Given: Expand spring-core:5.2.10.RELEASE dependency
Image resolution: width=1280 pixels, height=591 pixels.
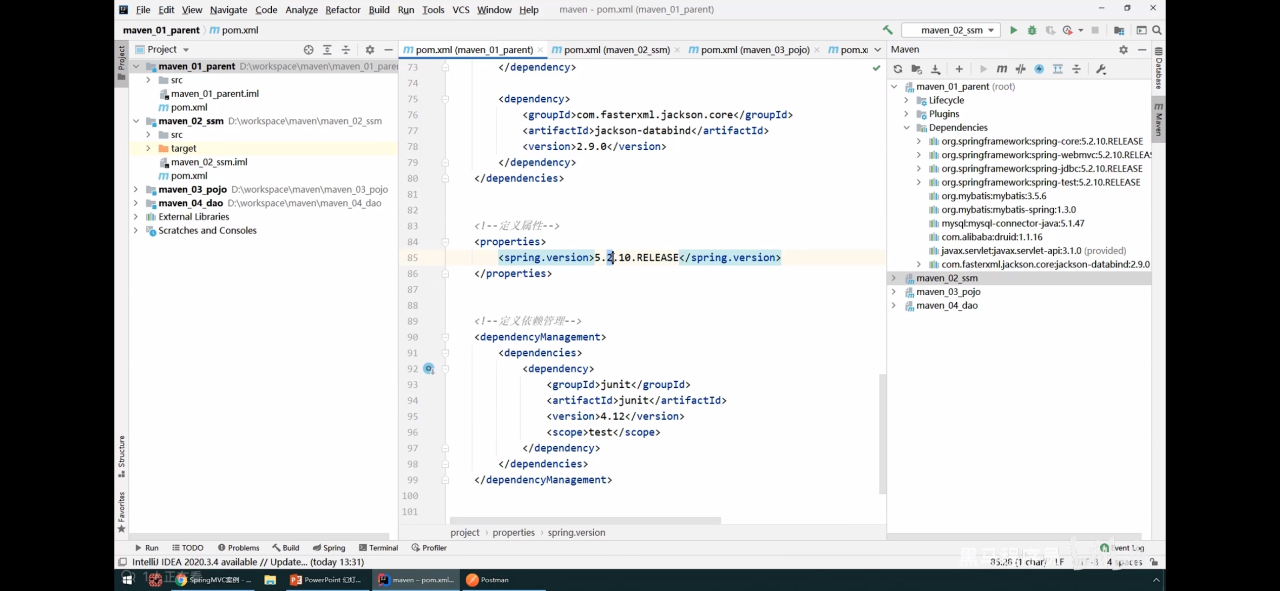Looking at the screenshot, I should tap(919, 141).
